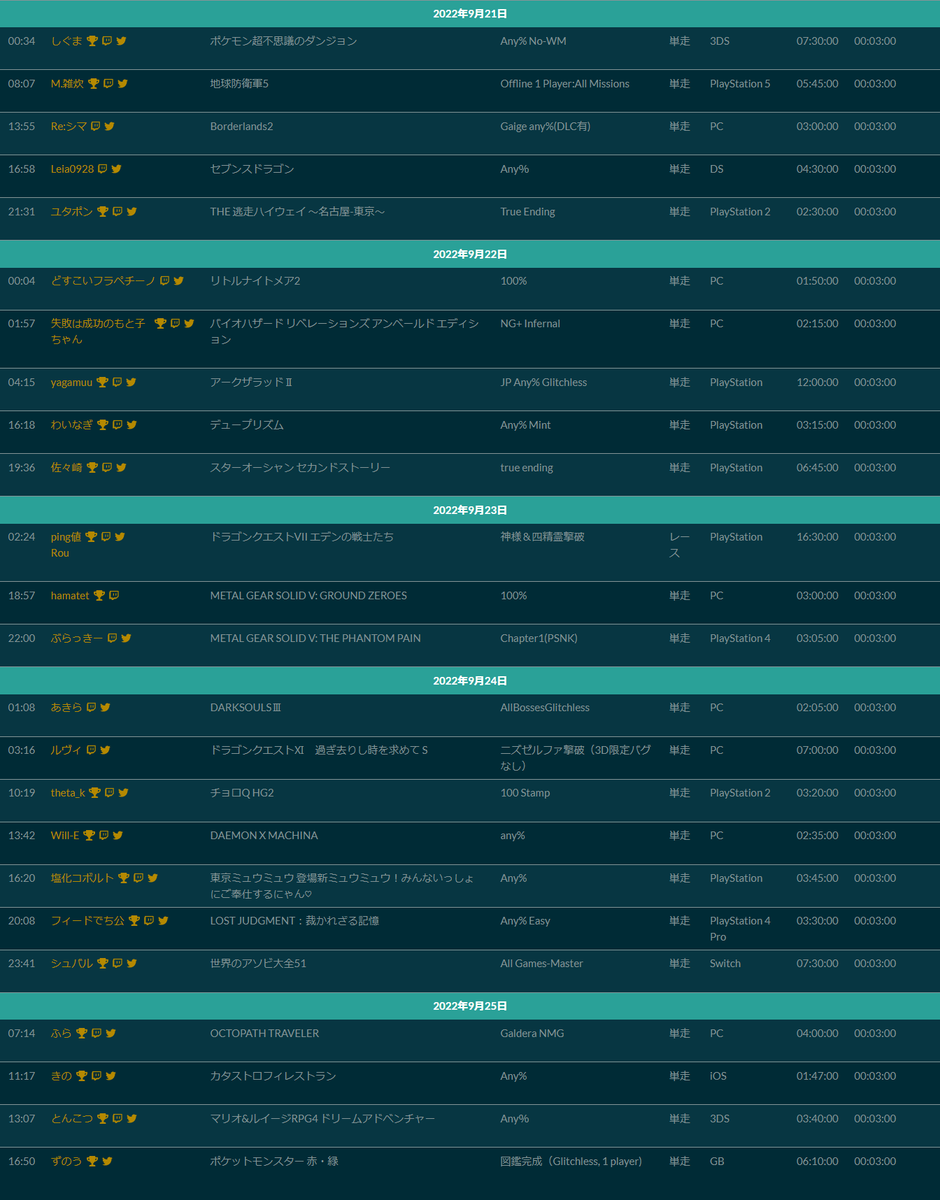Open 佐々崎's Twitter icon
The width and height of the screenshot is (940, 1200).
coord(121,467)
